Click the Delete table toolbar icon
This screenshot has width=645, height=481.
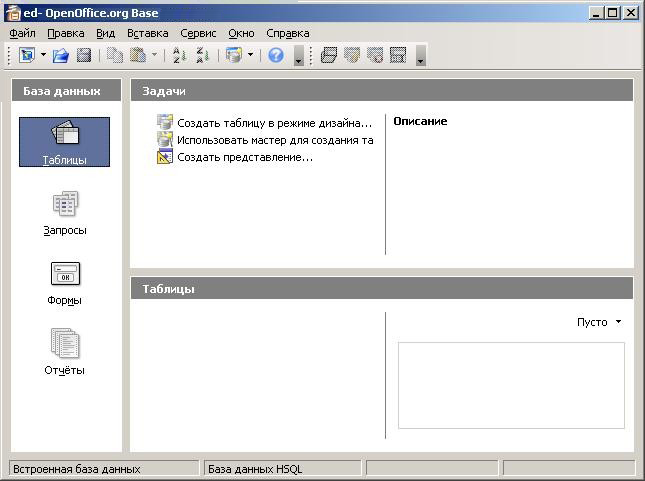[375, 55]
